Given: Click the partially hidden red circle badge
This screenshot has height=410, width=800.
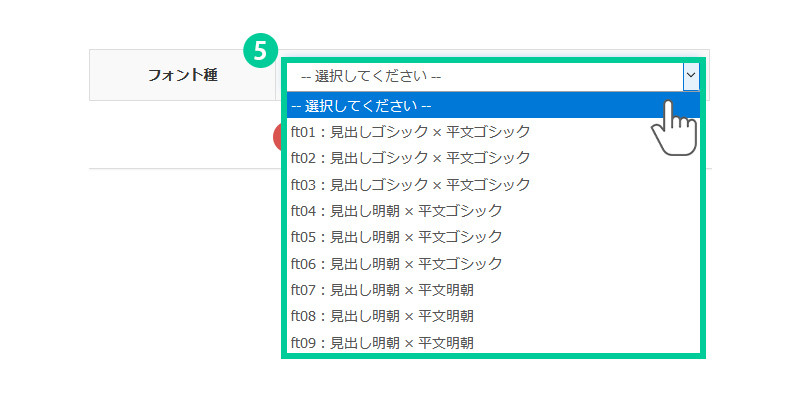Looking at the screenshot, I should (279, 138).
